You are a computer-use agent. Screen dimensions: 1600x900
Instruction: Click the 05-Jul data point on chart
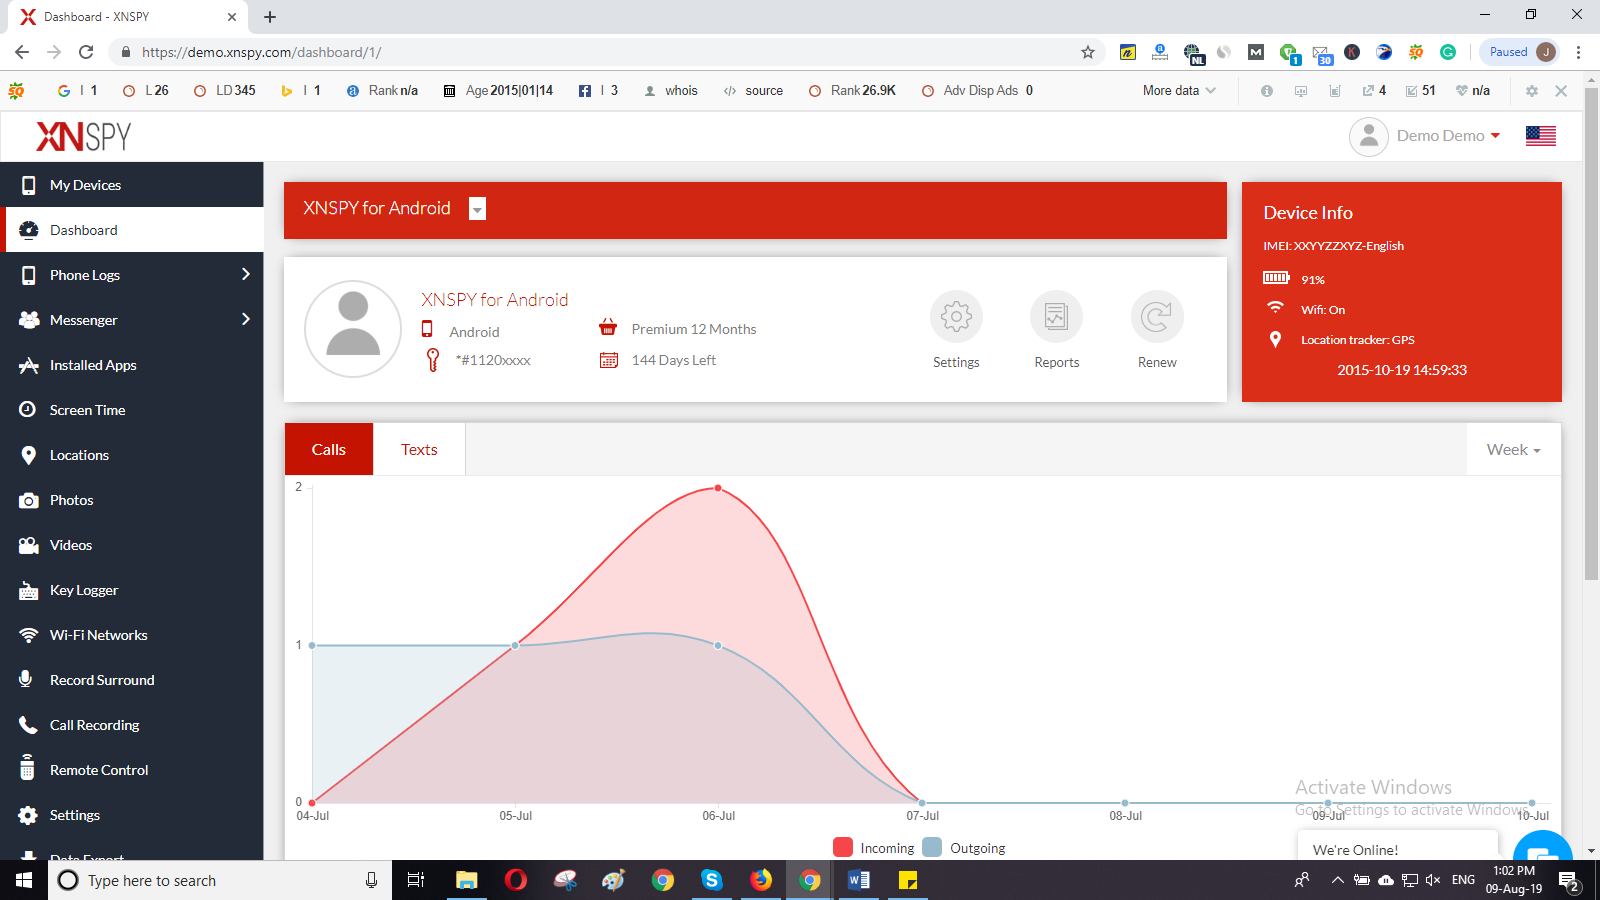(x=515, y=646)
